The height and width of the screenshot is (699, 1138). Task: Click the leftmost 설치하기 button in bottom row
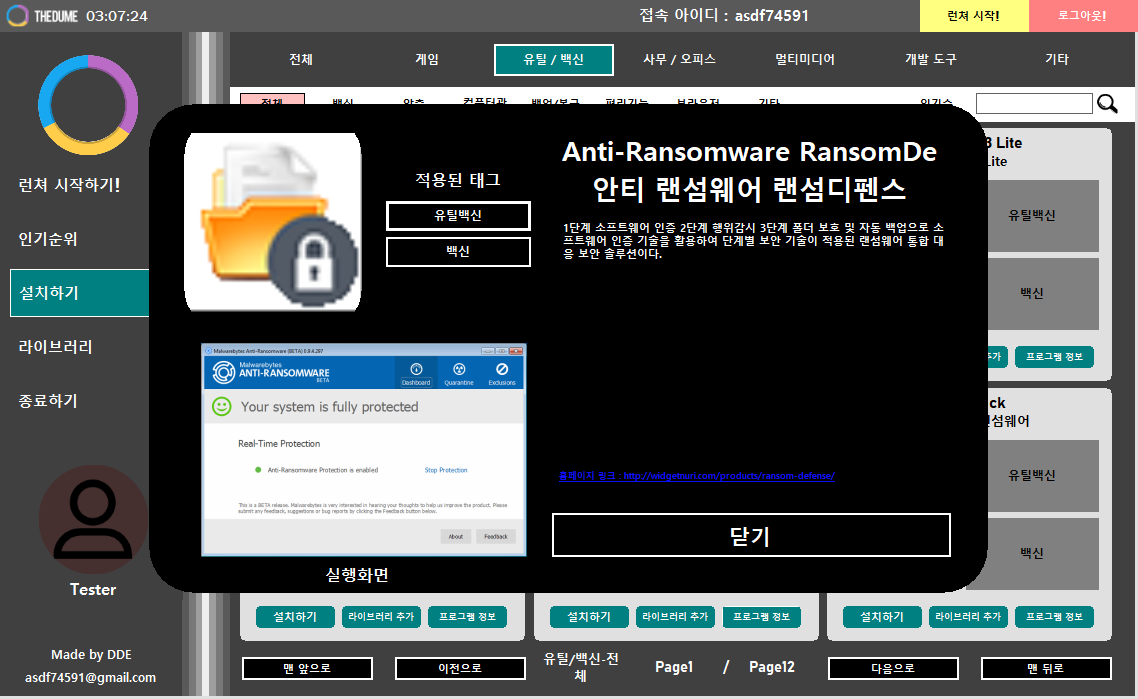point(295,617)
